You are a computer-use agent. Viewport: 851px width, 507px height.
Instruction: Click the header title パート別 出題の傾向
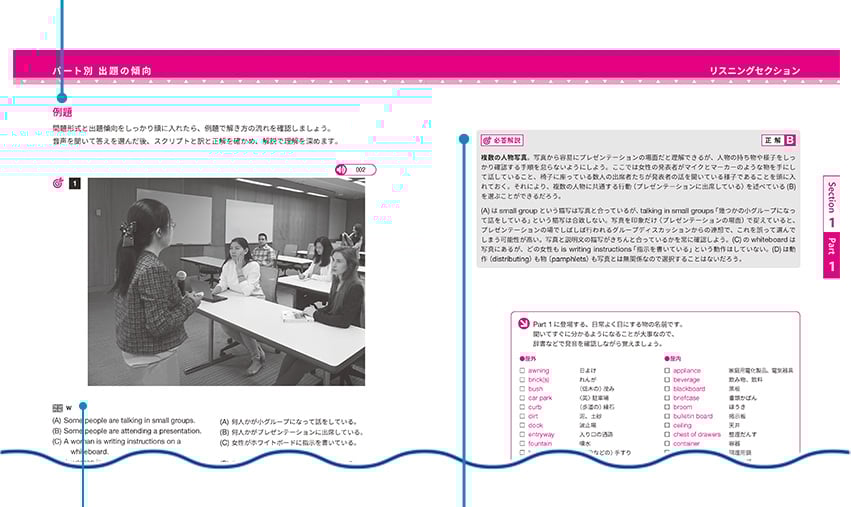pyautogui.click(x=102, y=71)
